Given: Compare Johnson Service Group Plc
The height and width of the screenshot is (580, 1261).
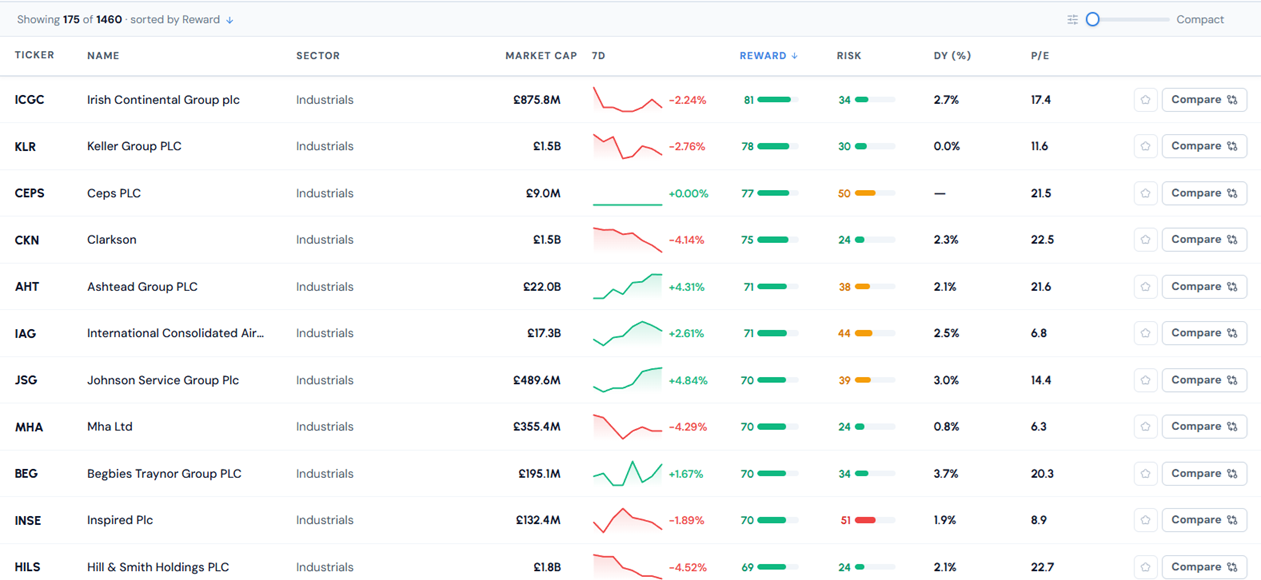Looking at the screenshot, I should pyautogui.click(x=1204, y=380).
